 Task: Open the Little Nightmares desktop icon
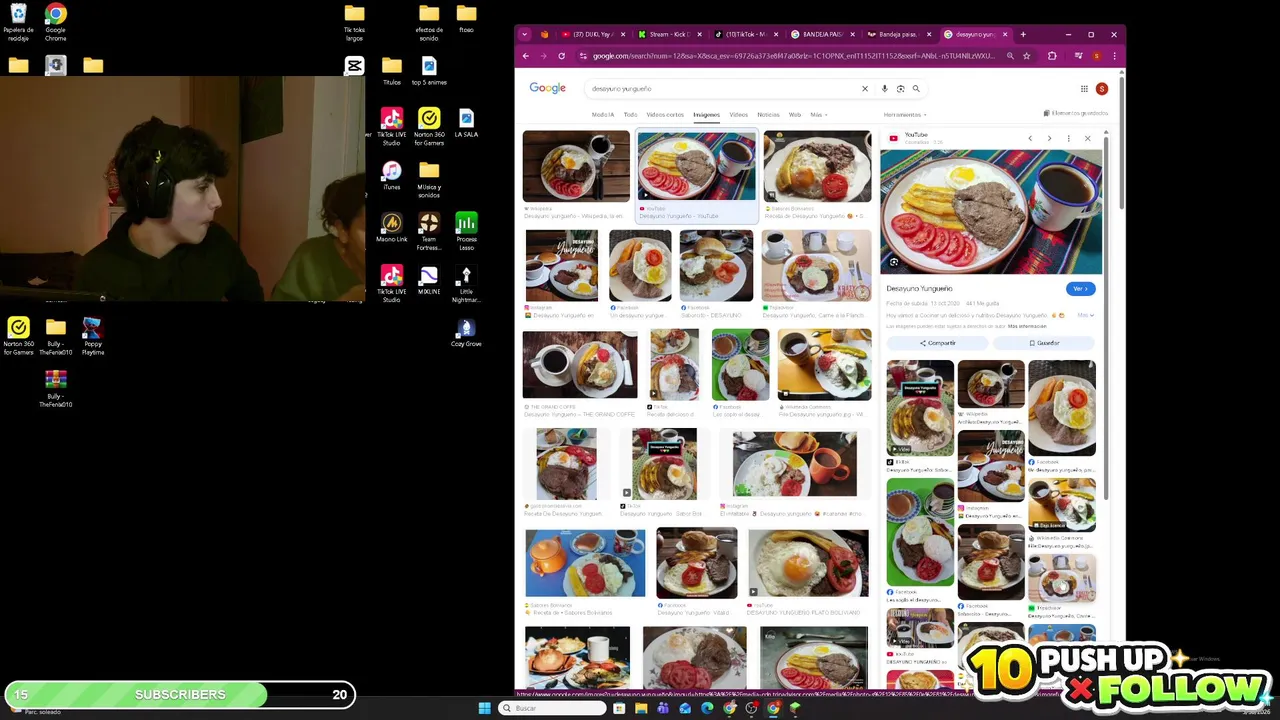[466, 283]
